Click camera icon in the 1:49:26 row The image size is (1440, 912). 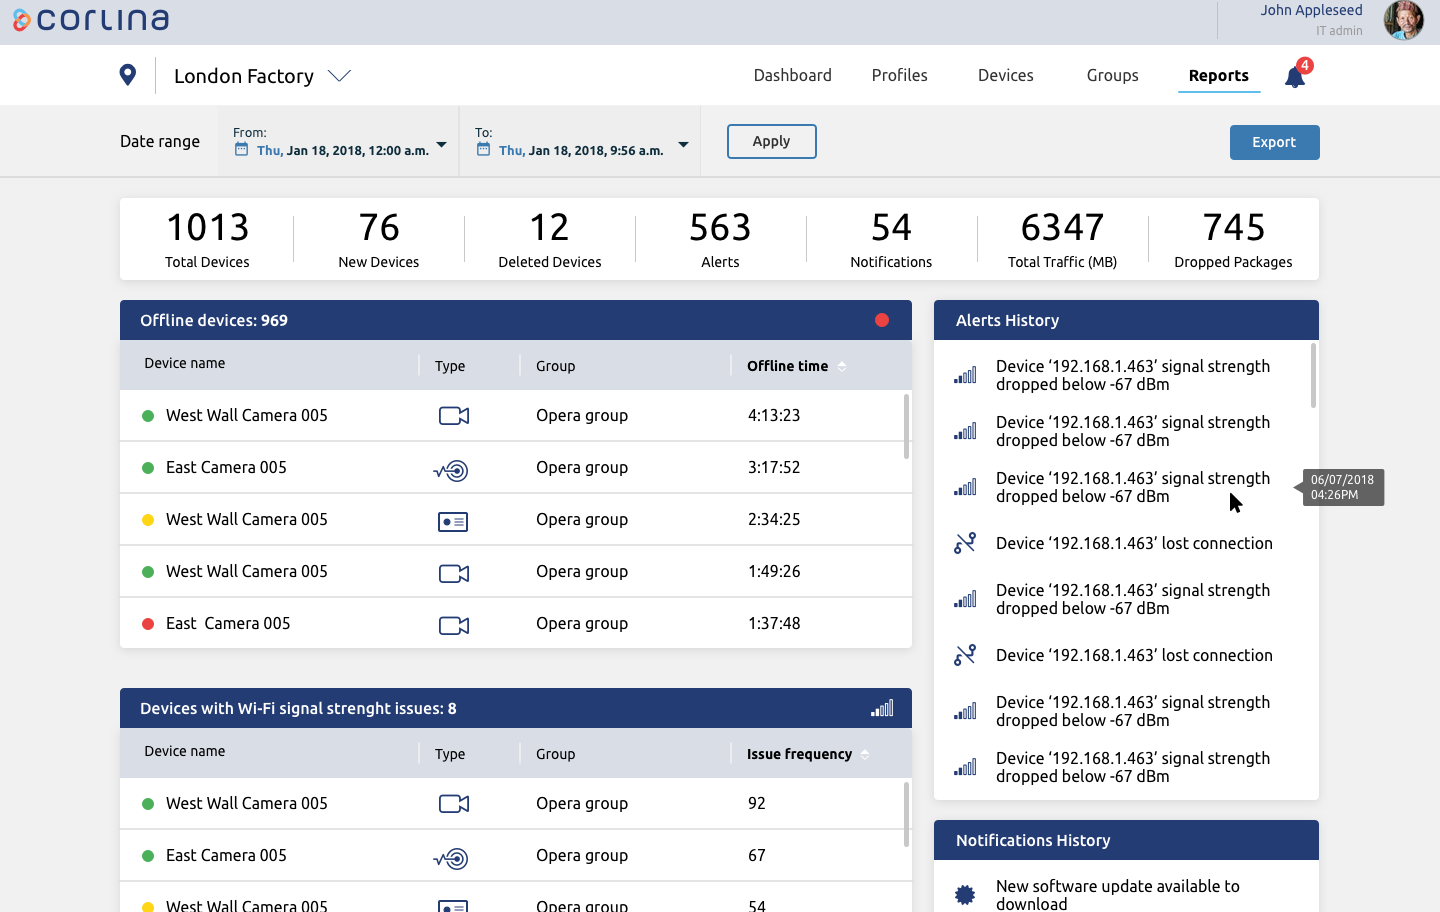pos(454,573)
